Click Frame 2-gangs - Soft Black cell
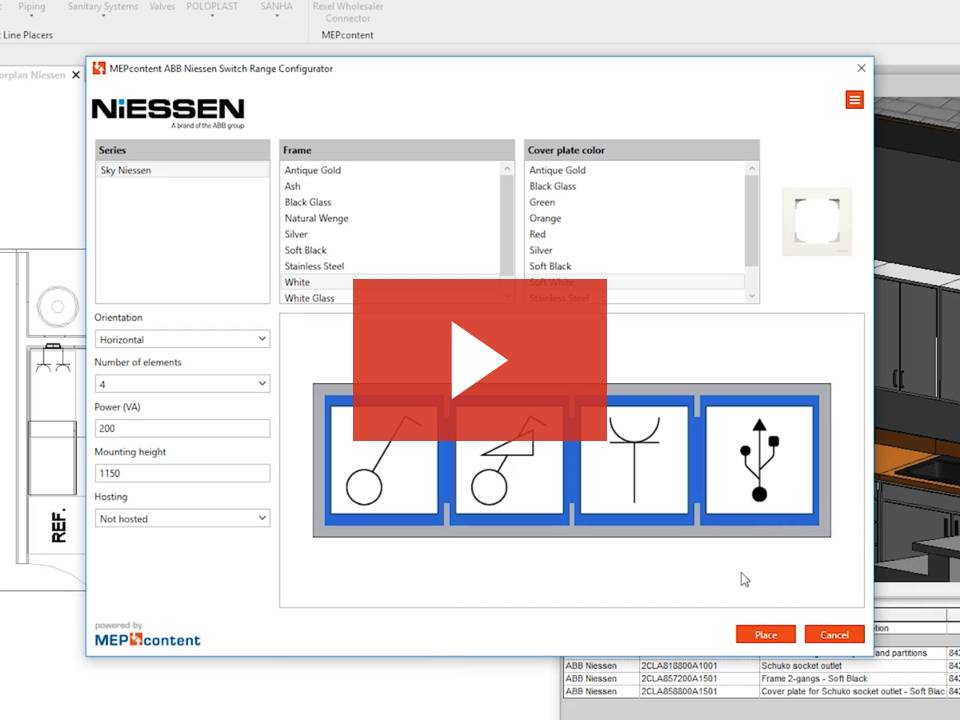 pos(853,678)
